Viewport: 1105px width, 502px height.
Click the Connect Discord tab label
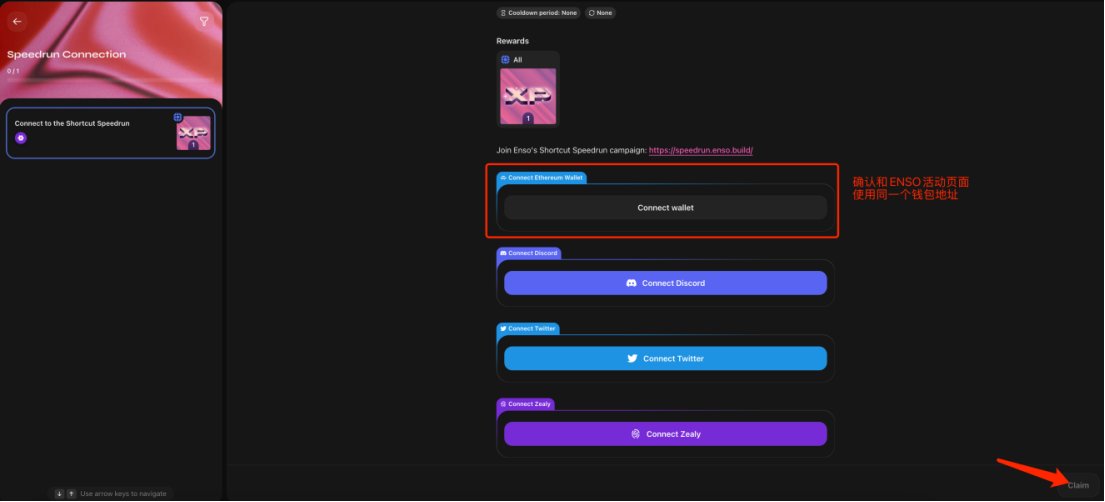(529, 253)
